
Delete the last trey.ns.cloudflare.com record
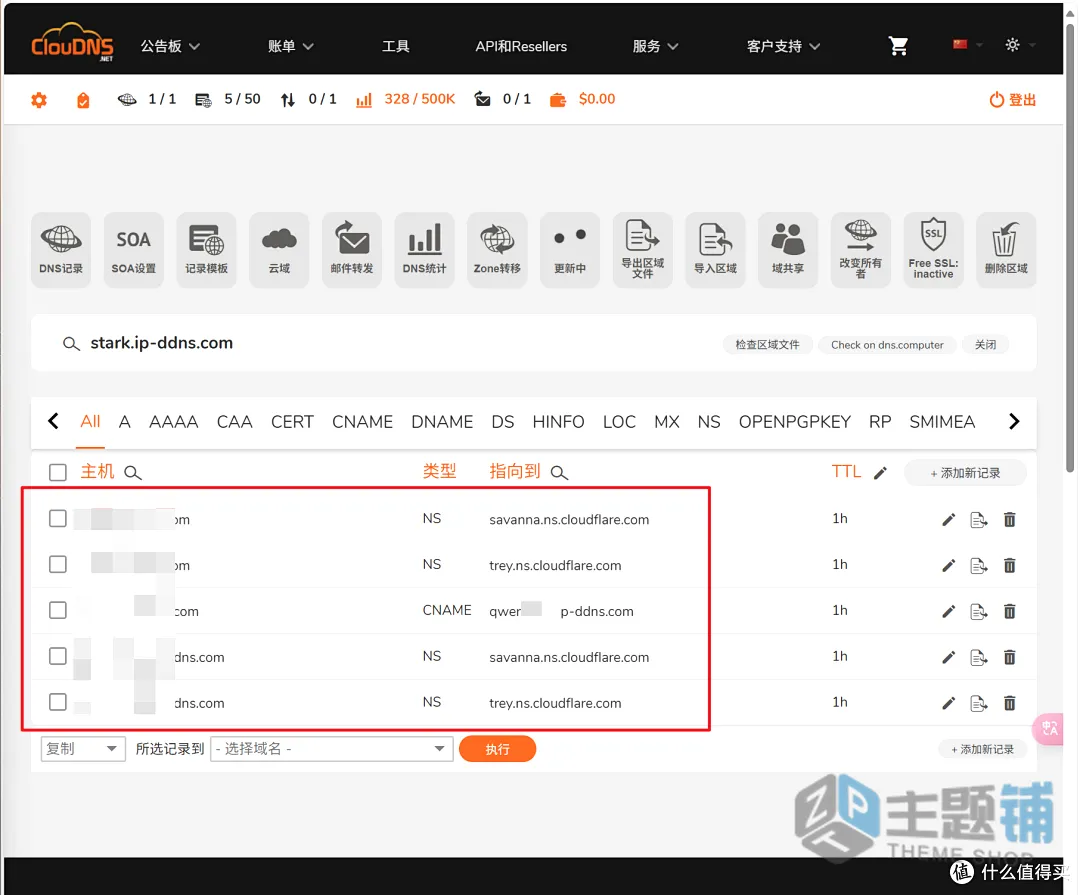(1009, 703)
